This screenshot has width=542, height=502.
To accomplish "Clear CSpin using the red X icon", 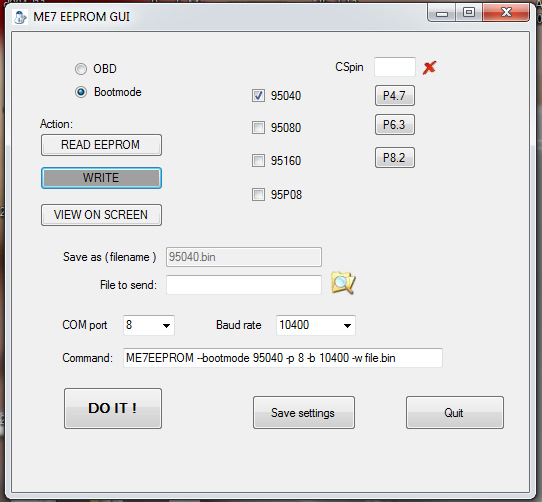I will [x=429, y=67].
